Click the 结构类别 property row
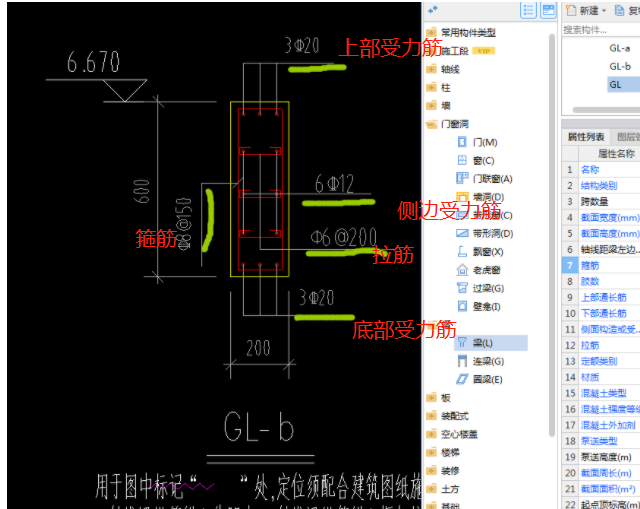This screenshot has width=640, height=509. [x=601, y=186]
